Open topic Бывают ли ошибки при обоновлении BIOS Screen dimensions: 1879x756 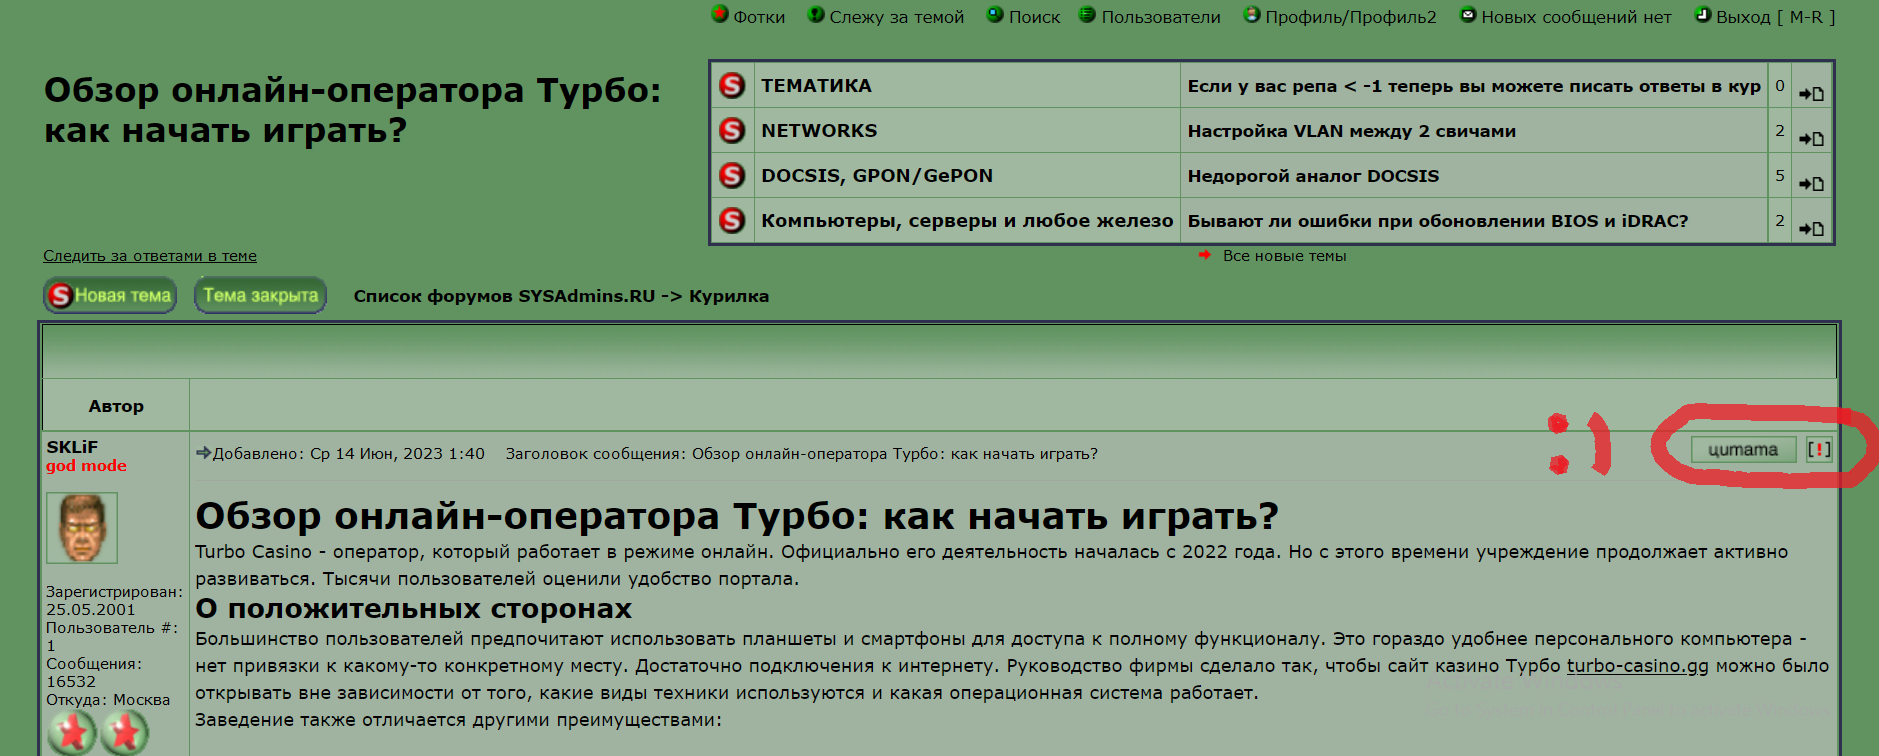pyautogui.click(x=1438, y=221)
